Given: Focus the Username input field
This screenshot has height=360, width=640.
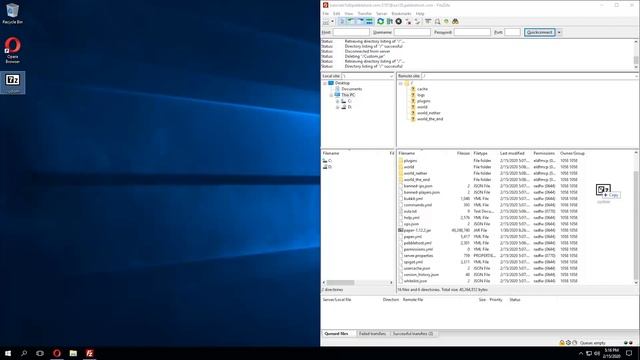Looking at the screenshot, I should 412,32.
